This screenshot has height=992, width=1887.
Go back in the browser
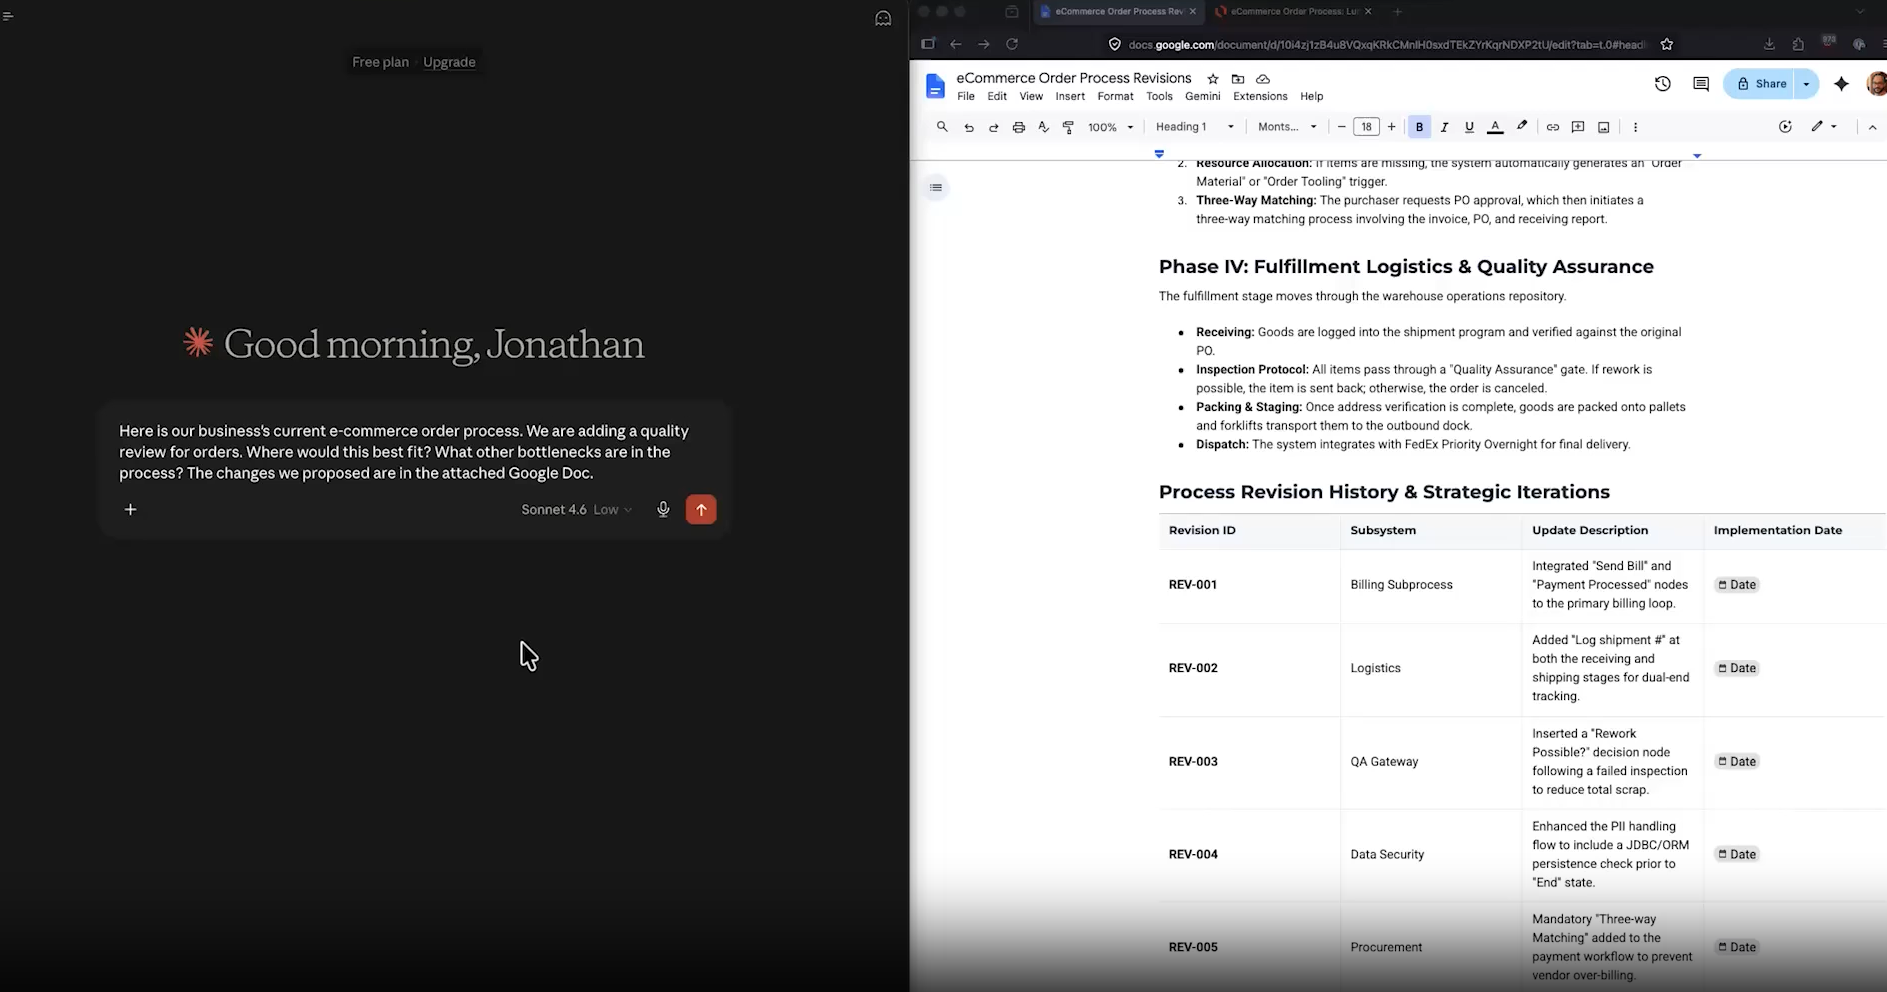pos(955,44)
